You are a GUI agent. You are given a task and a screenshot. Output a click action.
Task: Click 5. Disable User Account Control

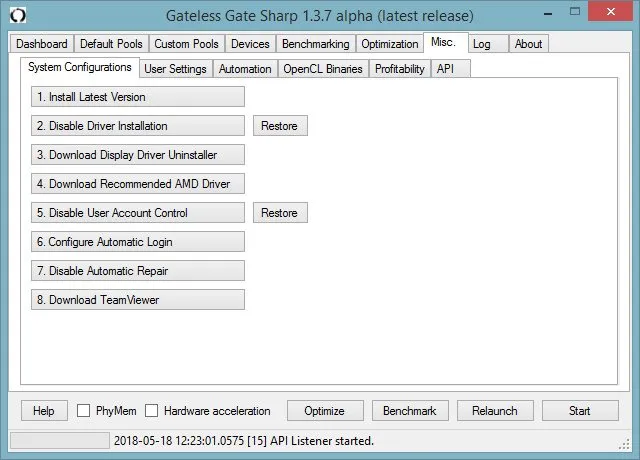[138, 213]
